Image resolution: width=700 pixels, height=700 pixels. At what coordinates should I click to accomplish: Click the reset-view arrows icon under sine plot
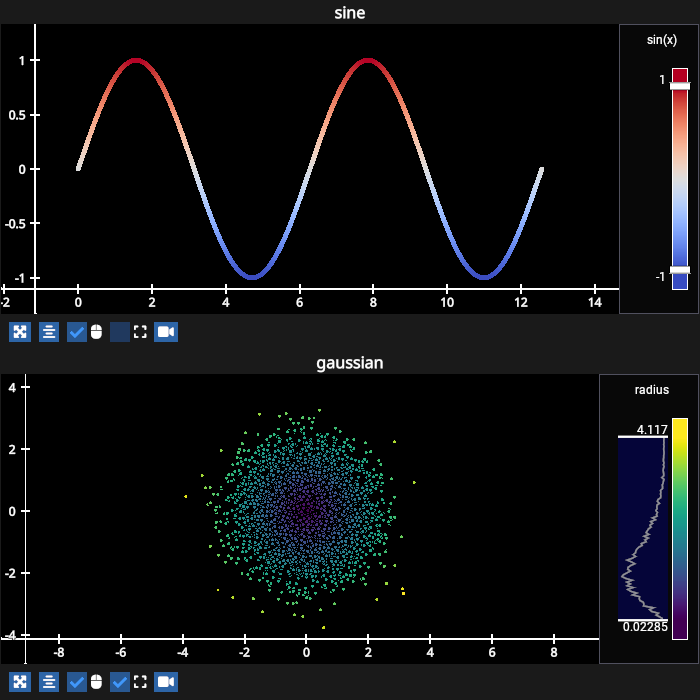click(x=20, y=332)
